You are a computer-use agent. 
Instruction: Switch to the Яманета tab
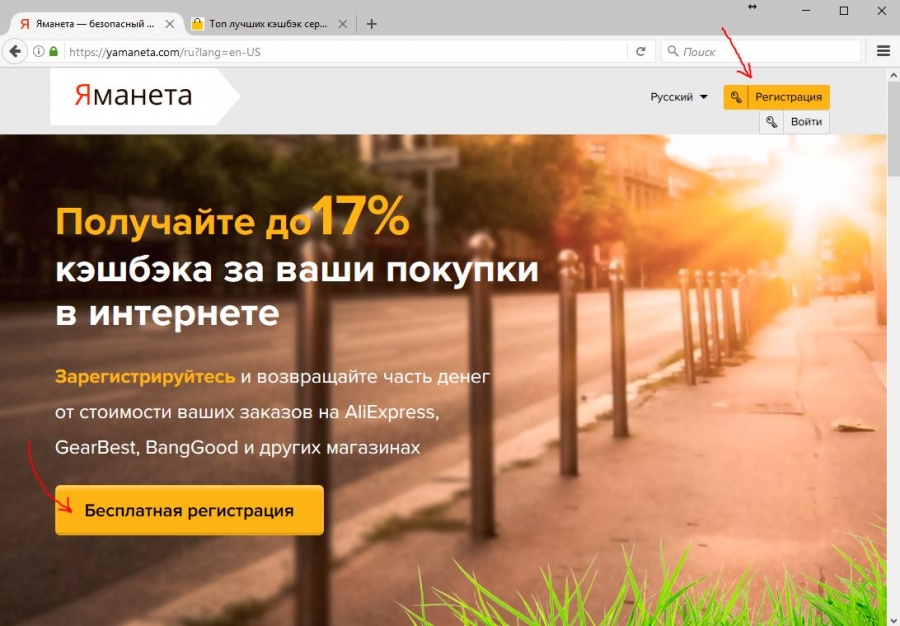(x=88, y=24)
